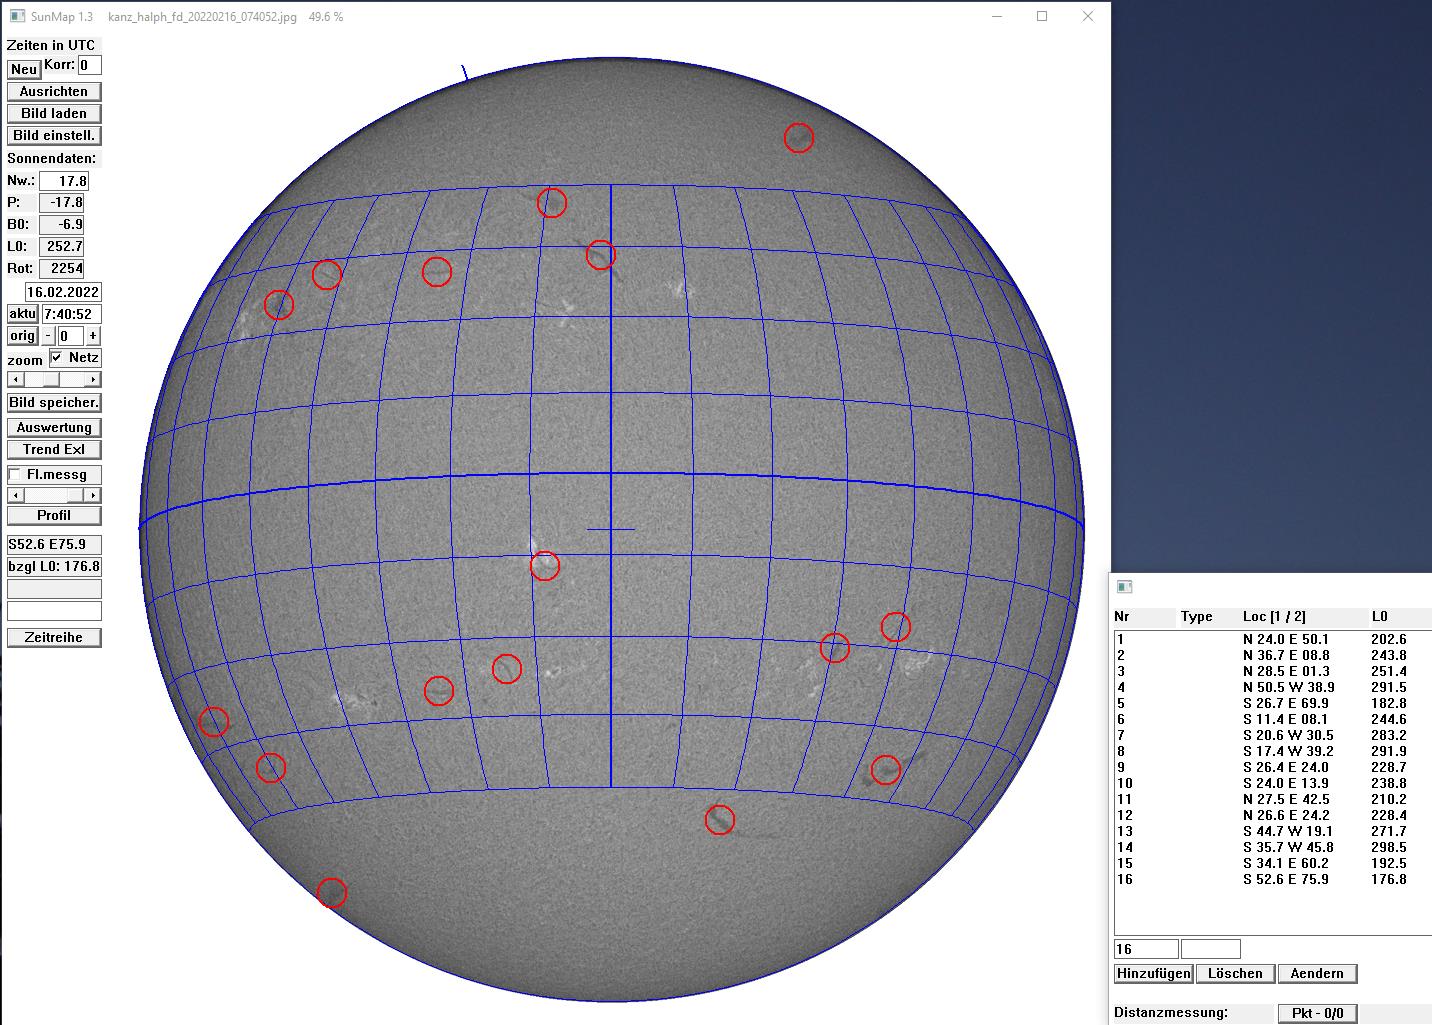
Task: Click the left arrow of zoom scrollbar
Action: point(13,380)
